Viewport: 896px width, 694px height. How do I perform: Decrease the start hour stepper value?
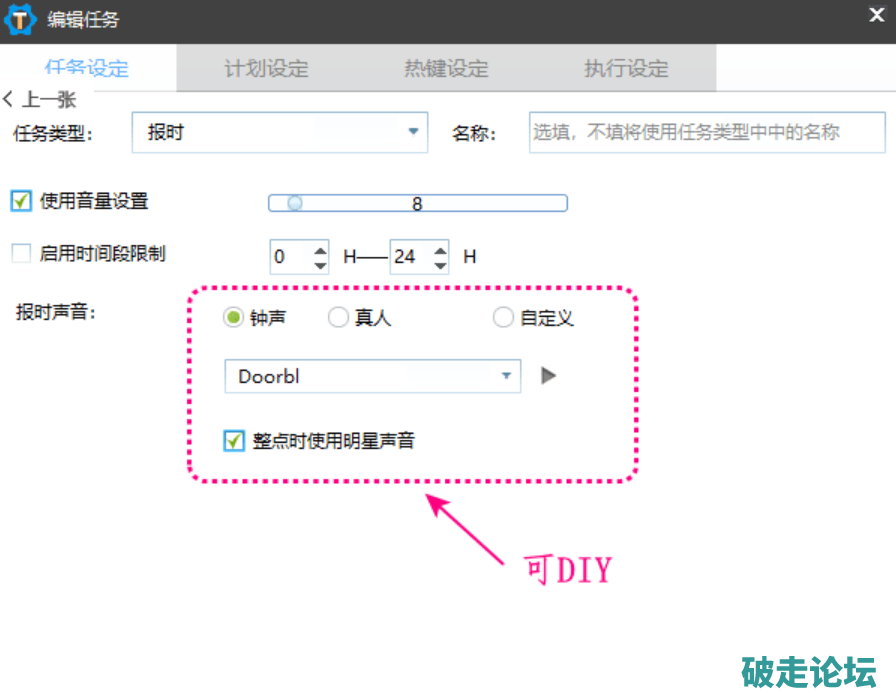(x=320, y=265)
